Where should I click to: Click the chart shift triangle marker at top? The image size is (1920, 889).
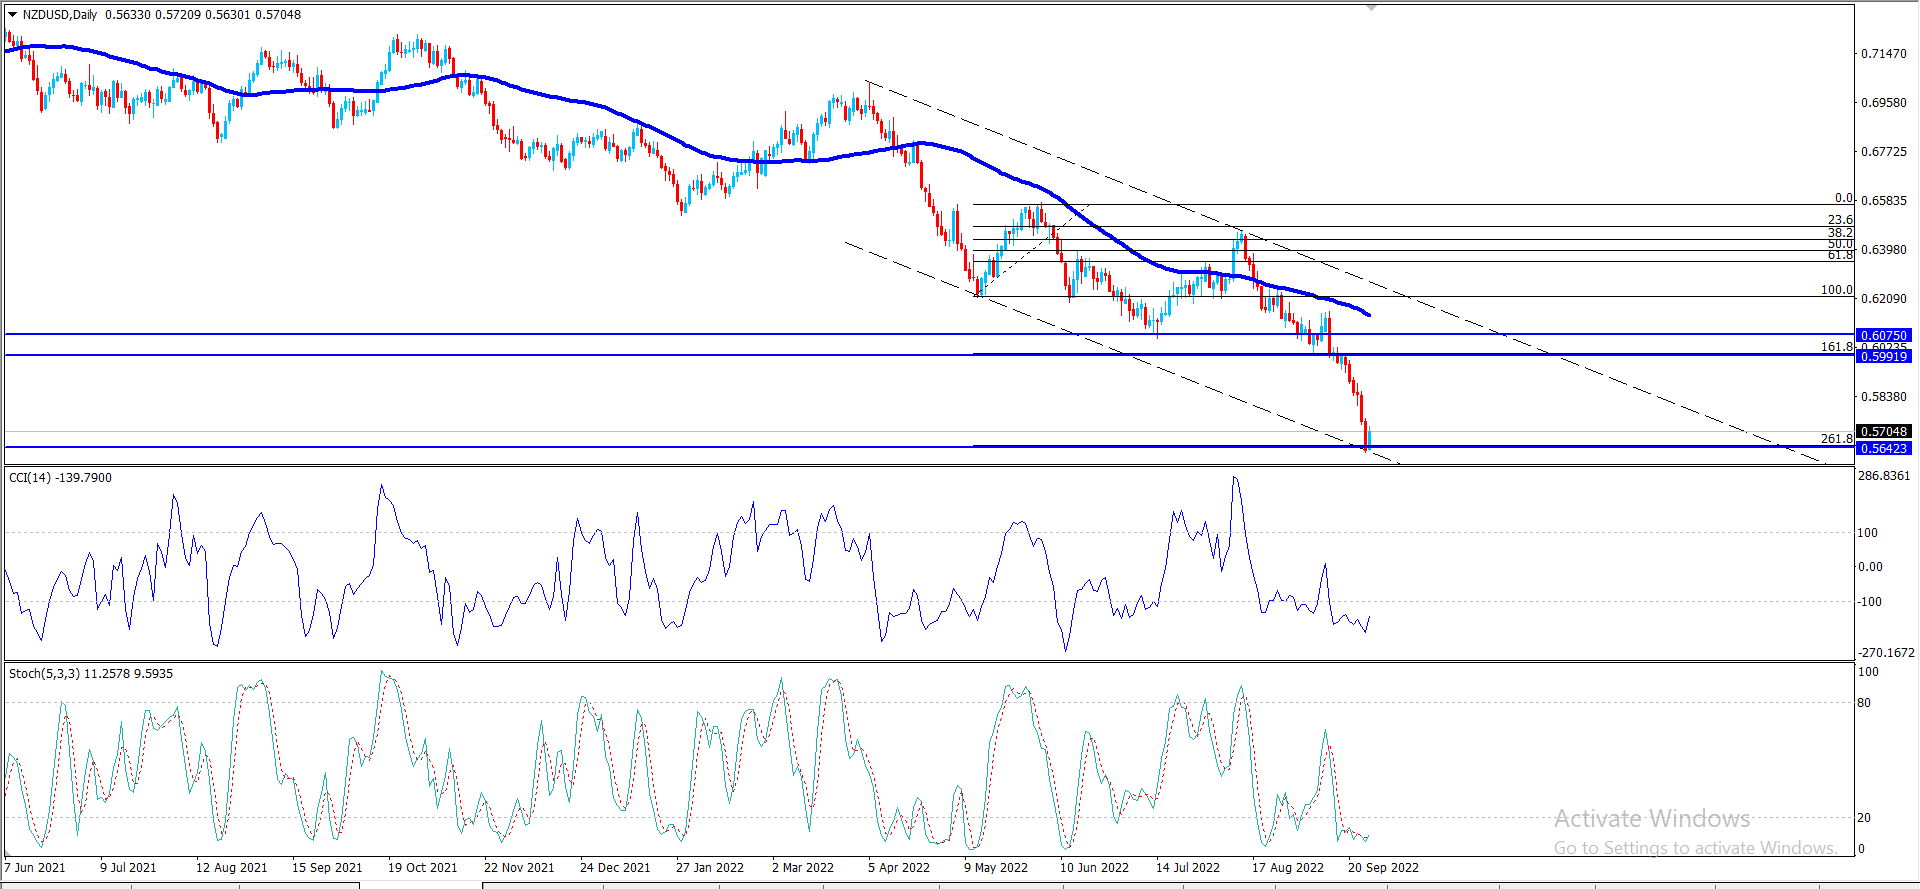[1371, 8]
